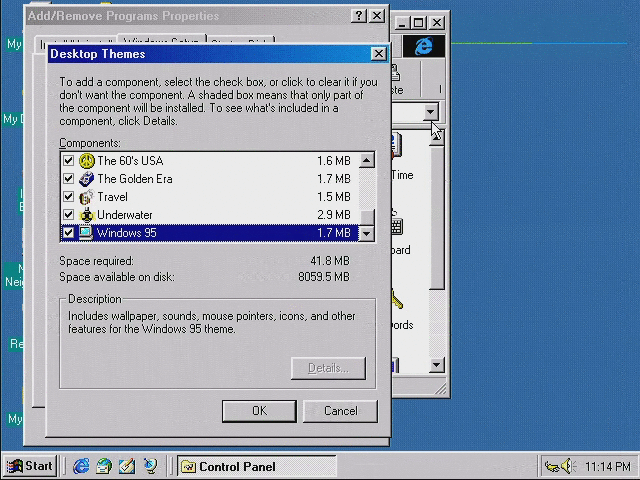Screen dimensions: 640x480
Task: Click the 11:14 PM system clock
Action: (607, 466)
